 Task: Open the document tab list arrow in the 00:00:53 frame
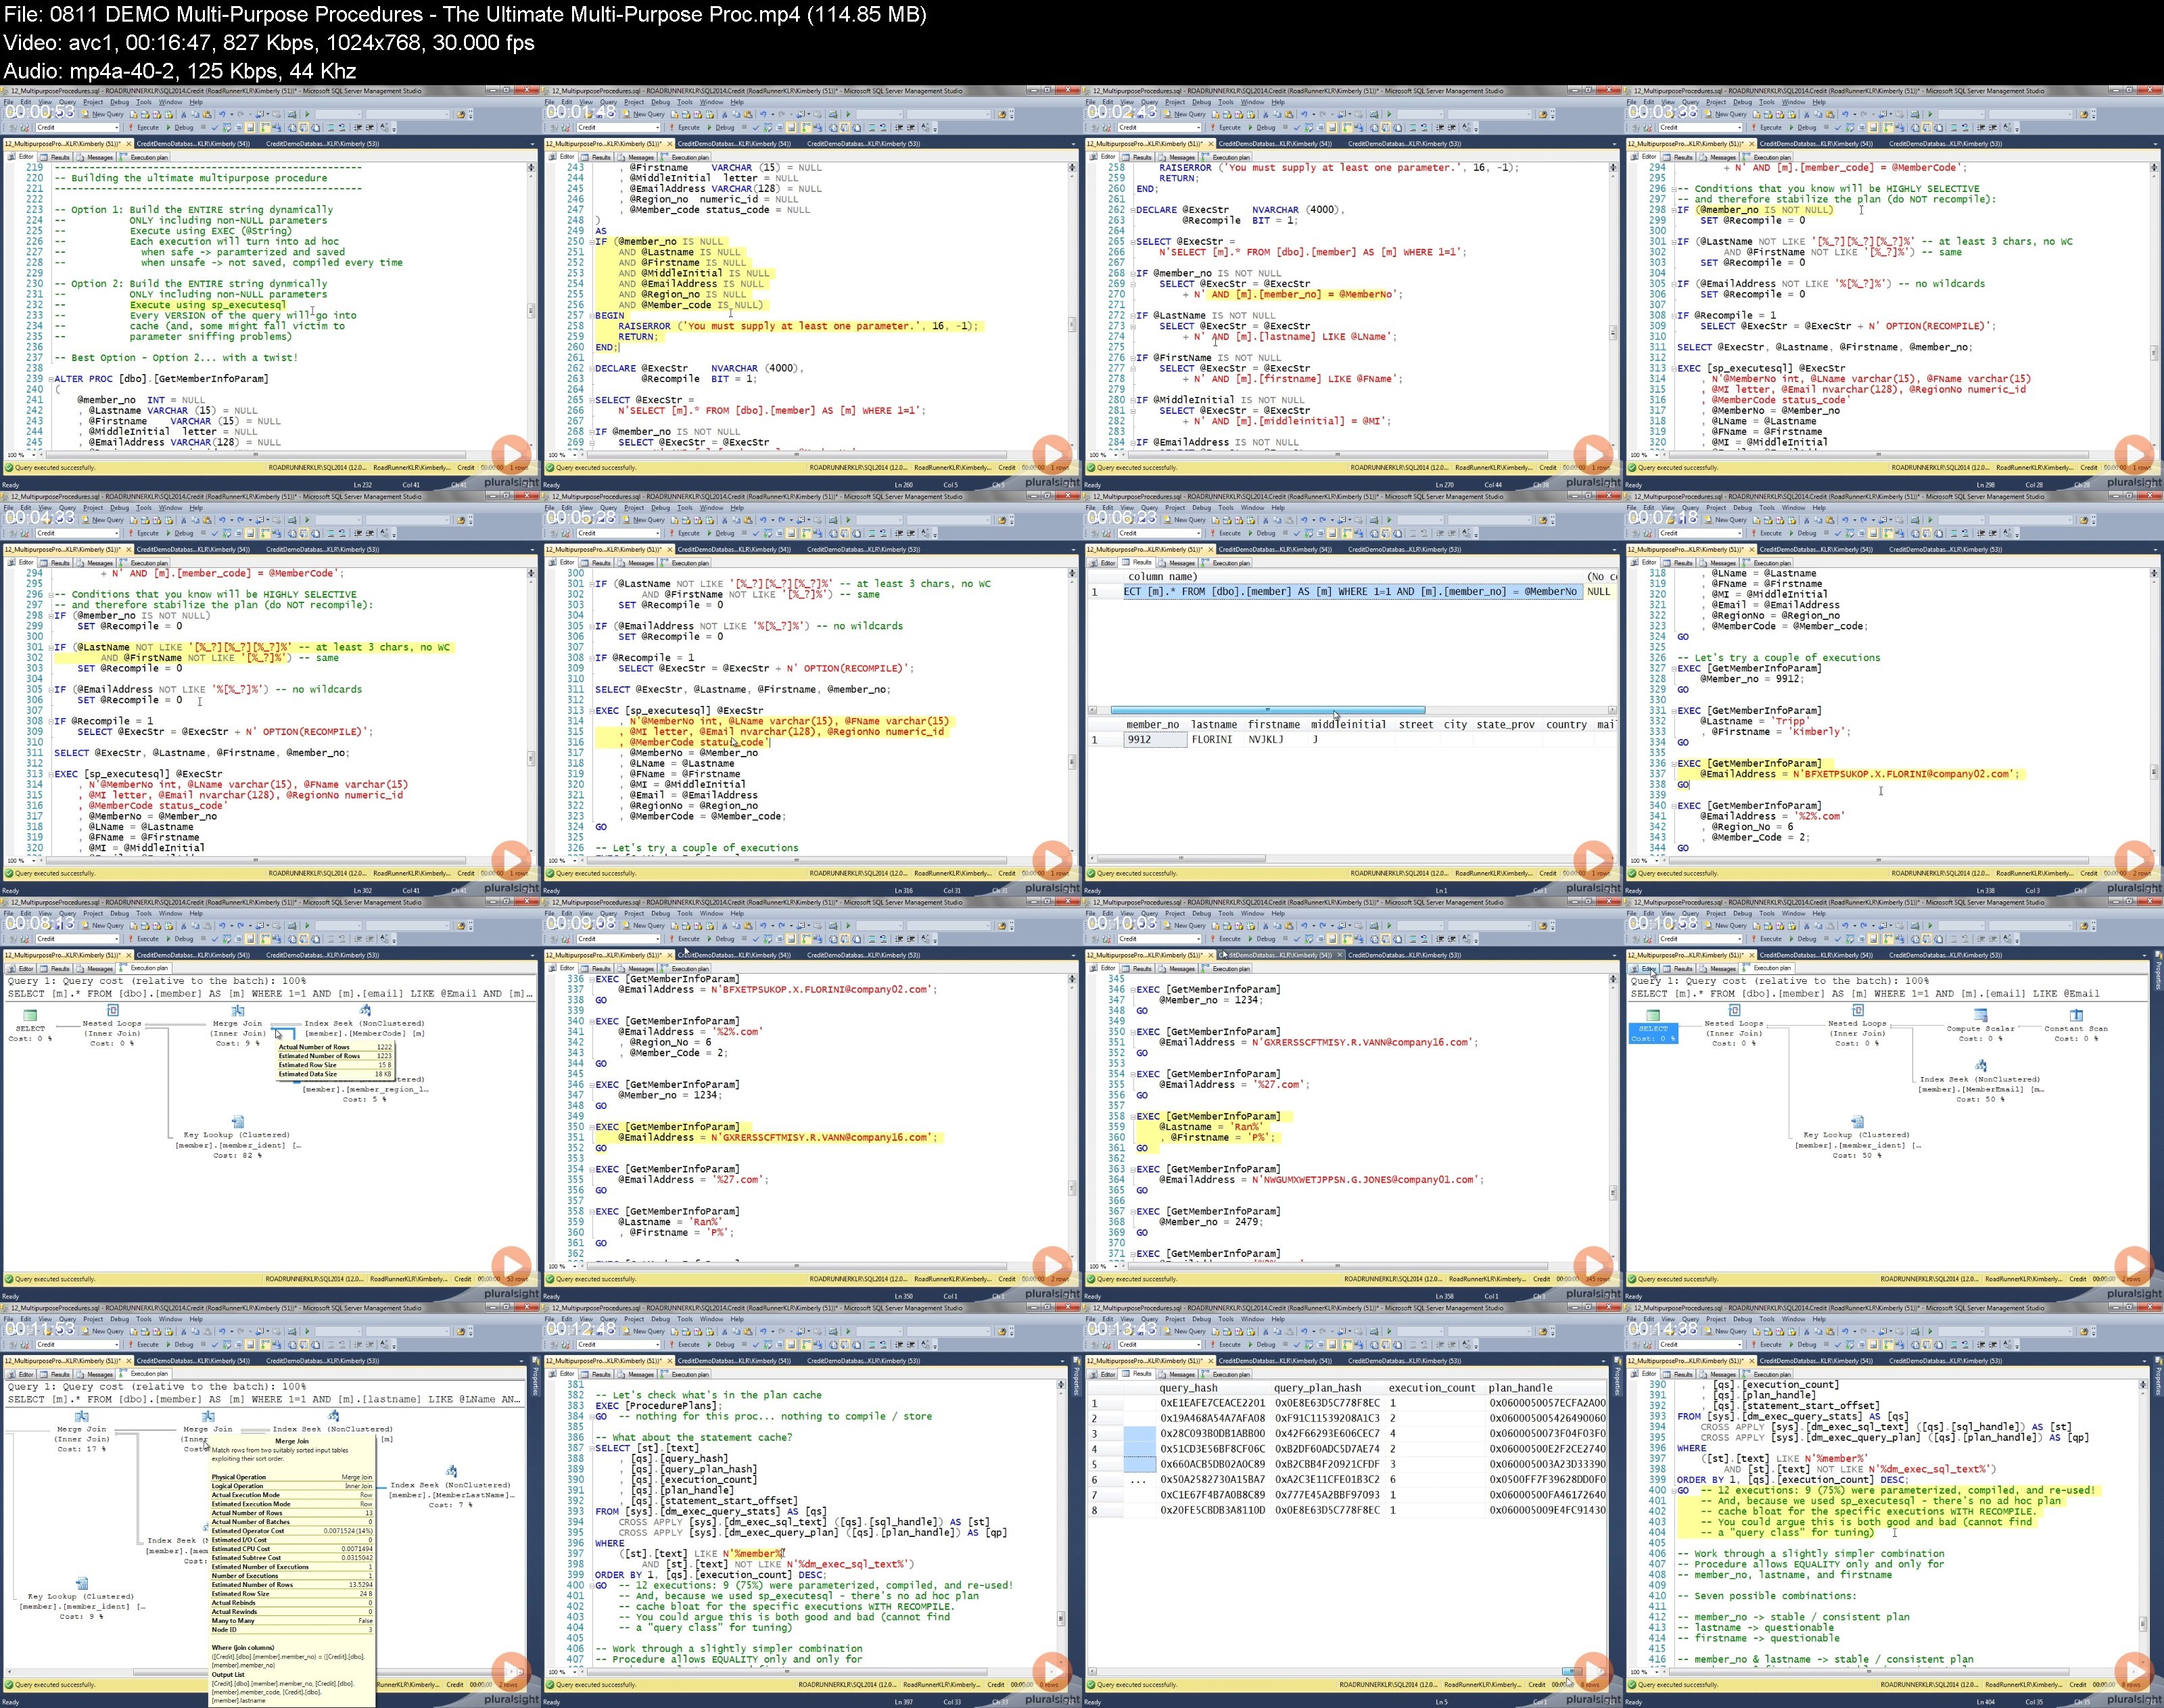[532, 144]
